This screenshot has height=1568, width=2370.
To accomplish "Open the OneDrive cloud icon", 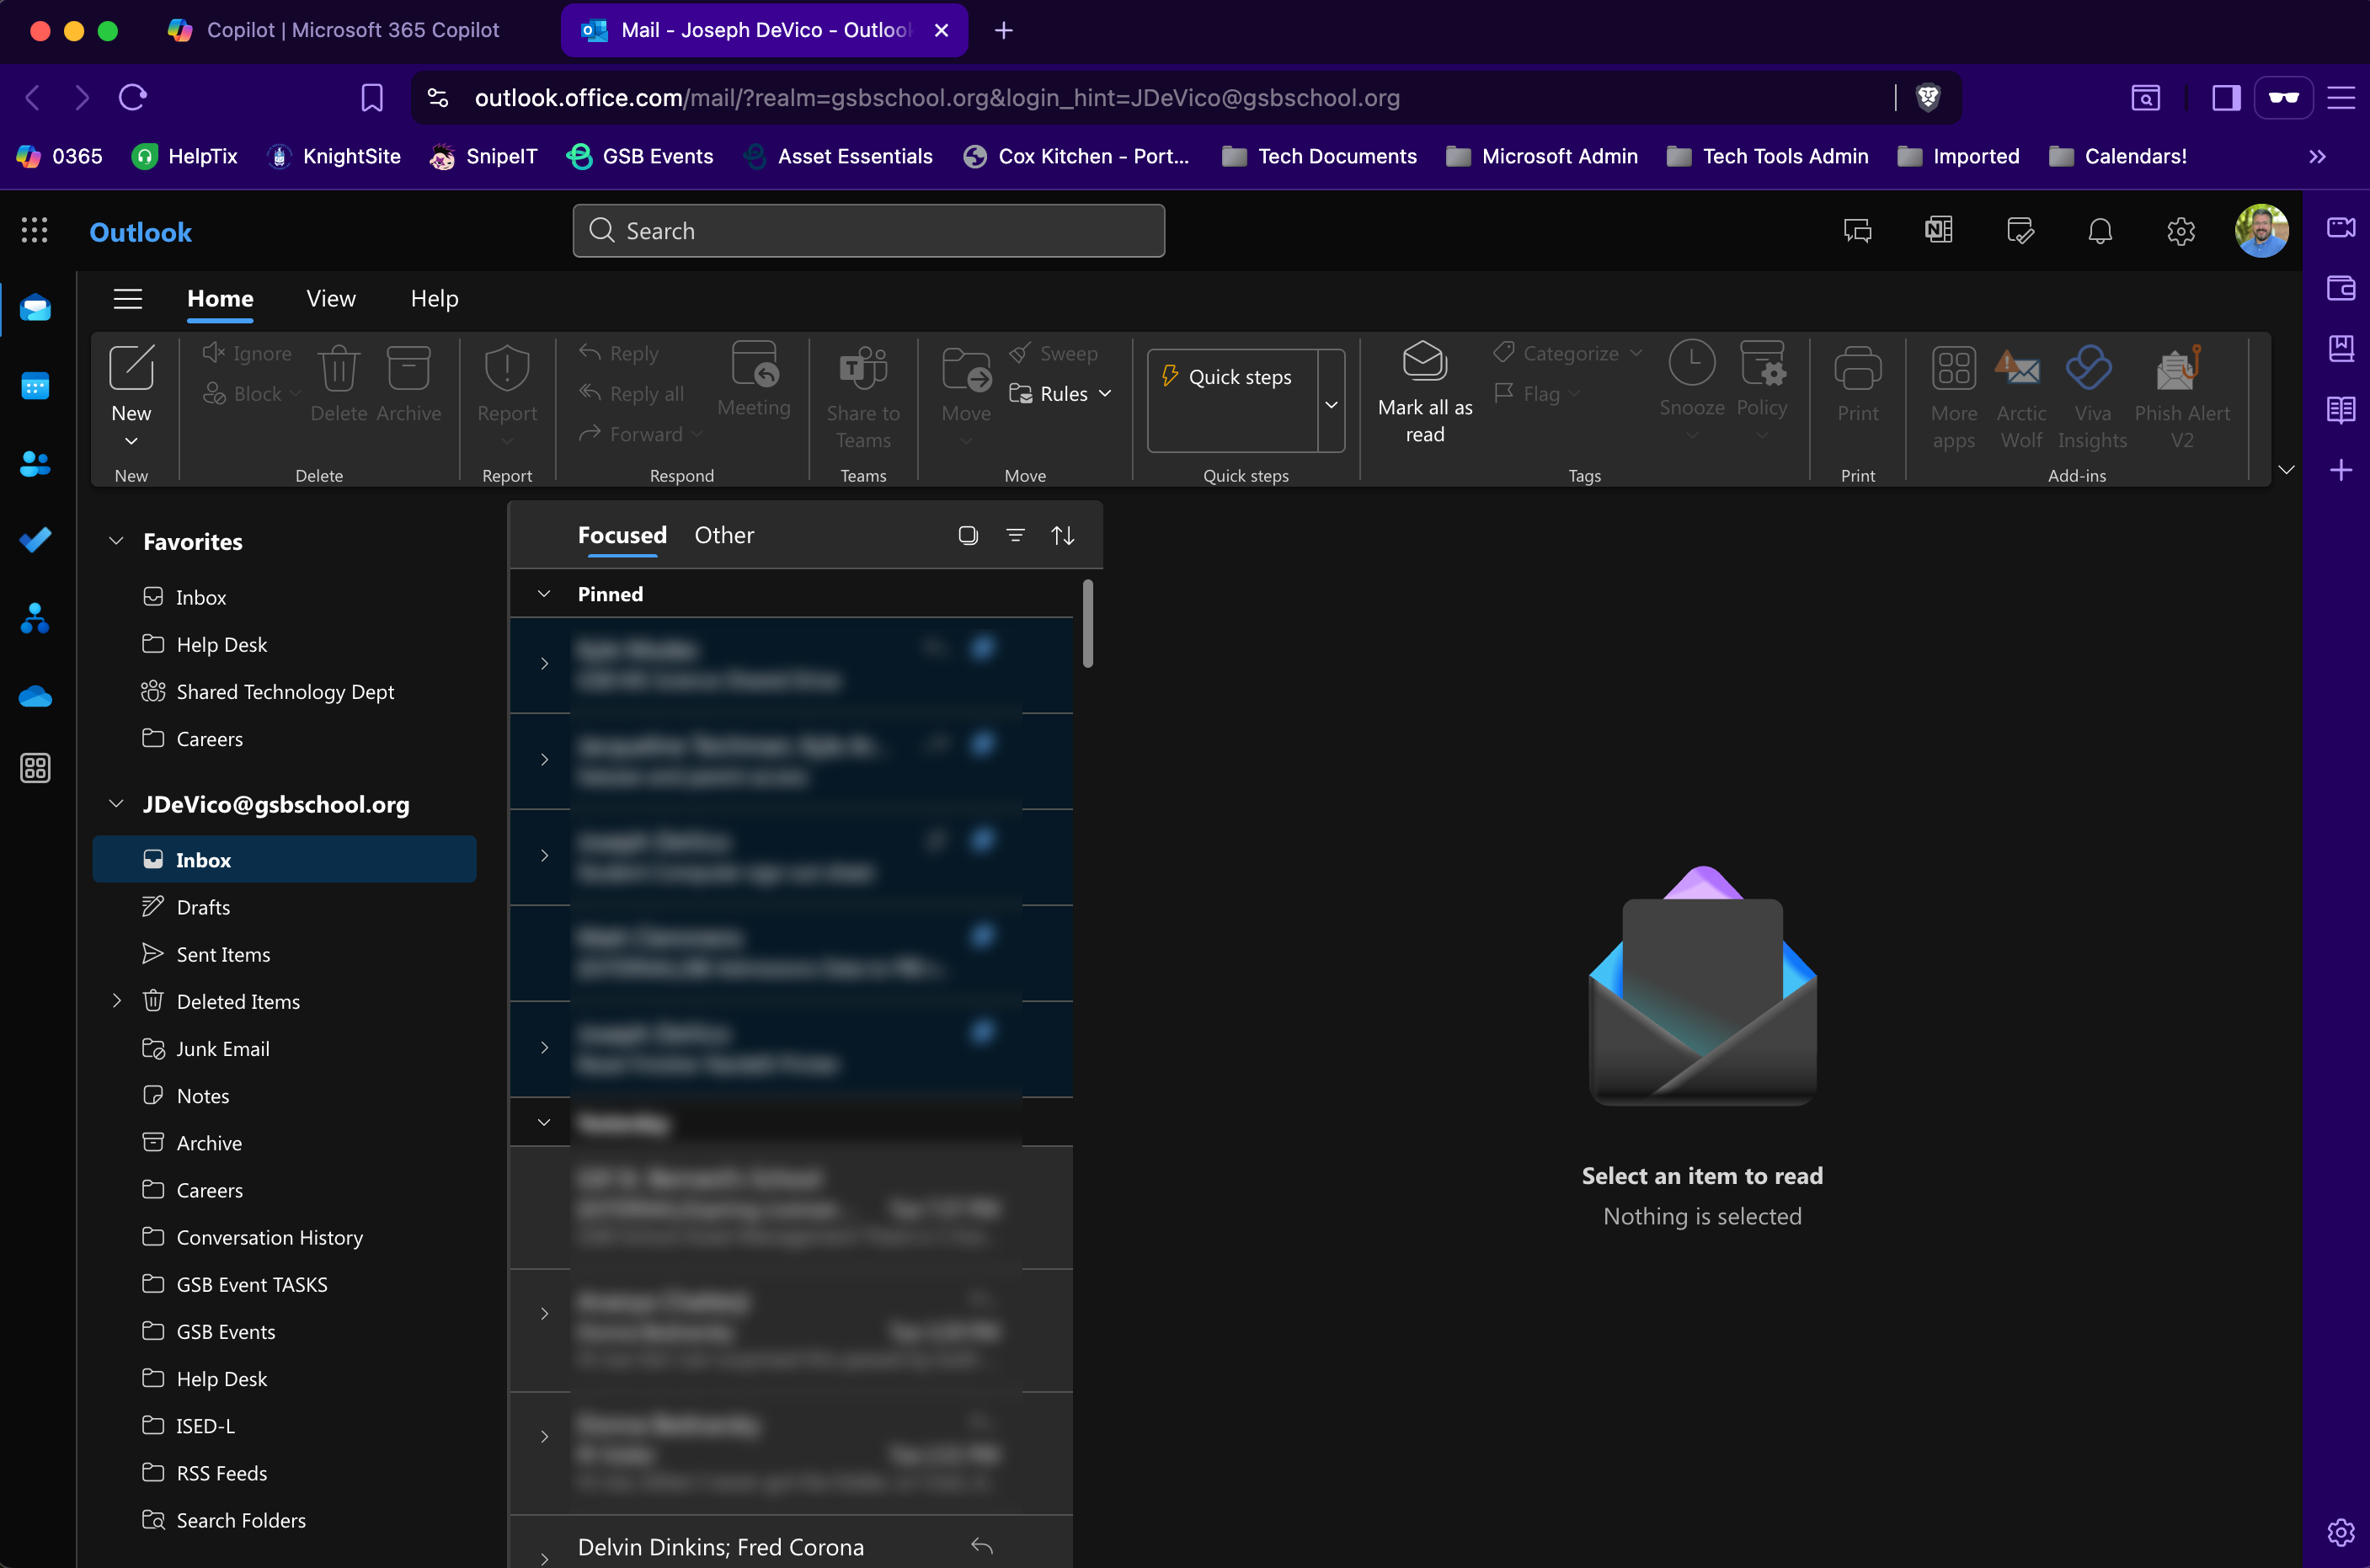I will pyautogui.click(x=35, y=696).
